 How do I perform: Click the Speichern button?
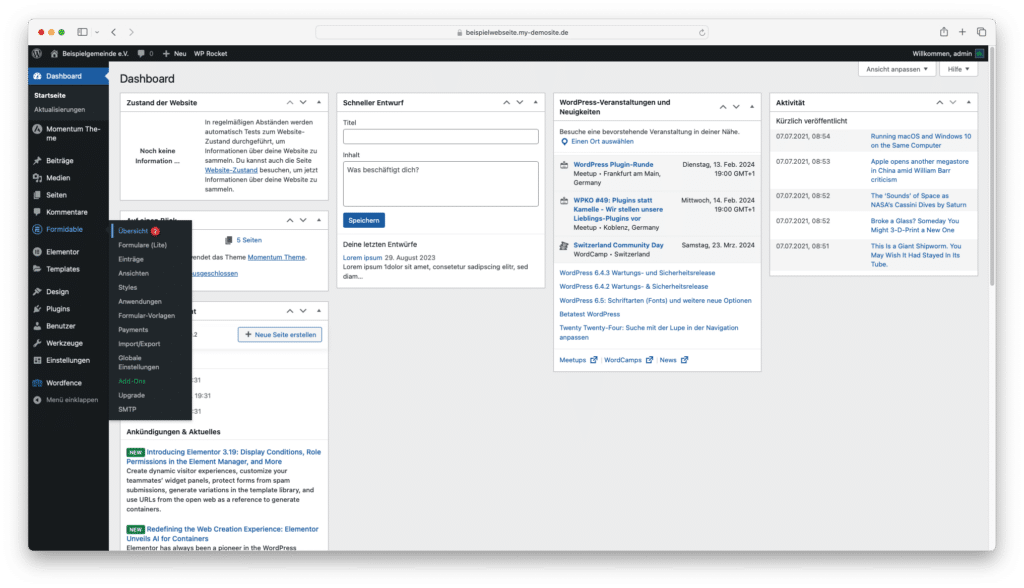click(x=364, y=220)
